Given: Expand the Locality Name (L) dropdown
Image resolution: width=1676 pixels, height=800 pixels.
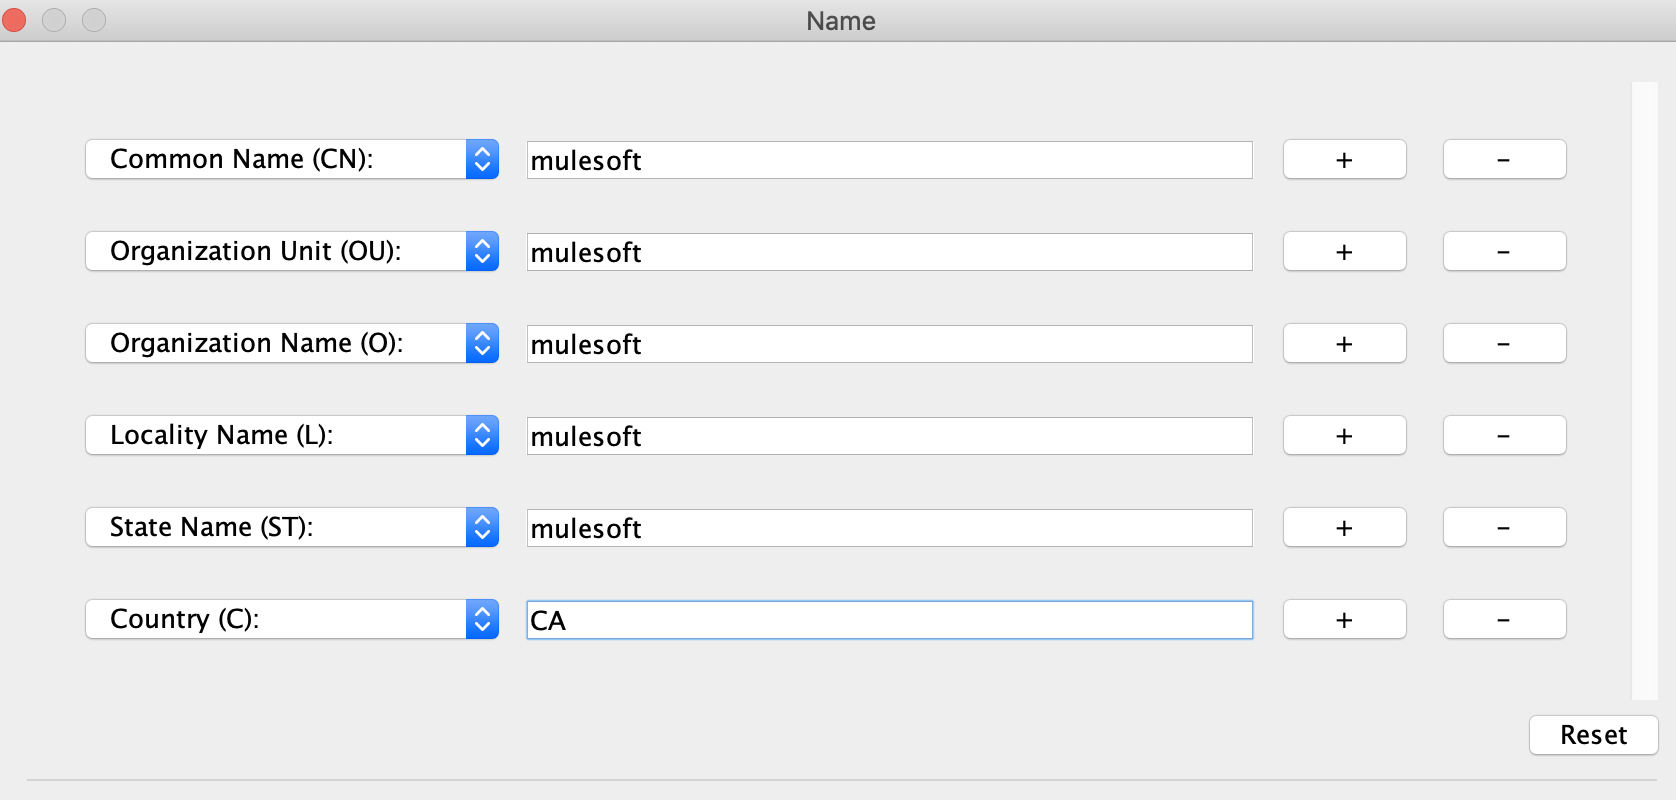Looking at the screenshot, I should pyautogui.click(x=291, y=436).
